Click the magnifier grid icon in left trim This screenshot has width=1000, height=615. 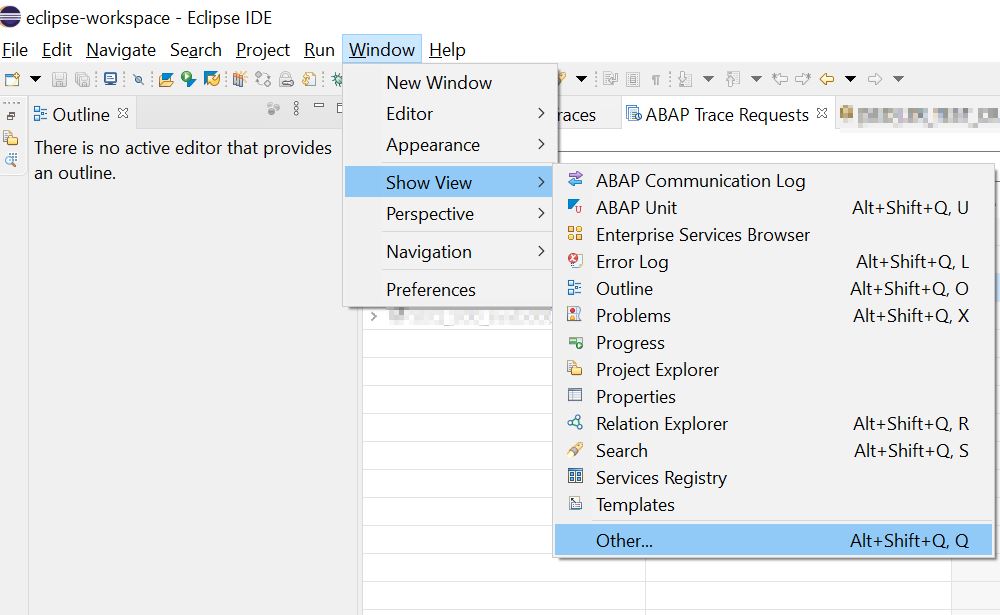point(11,159)
